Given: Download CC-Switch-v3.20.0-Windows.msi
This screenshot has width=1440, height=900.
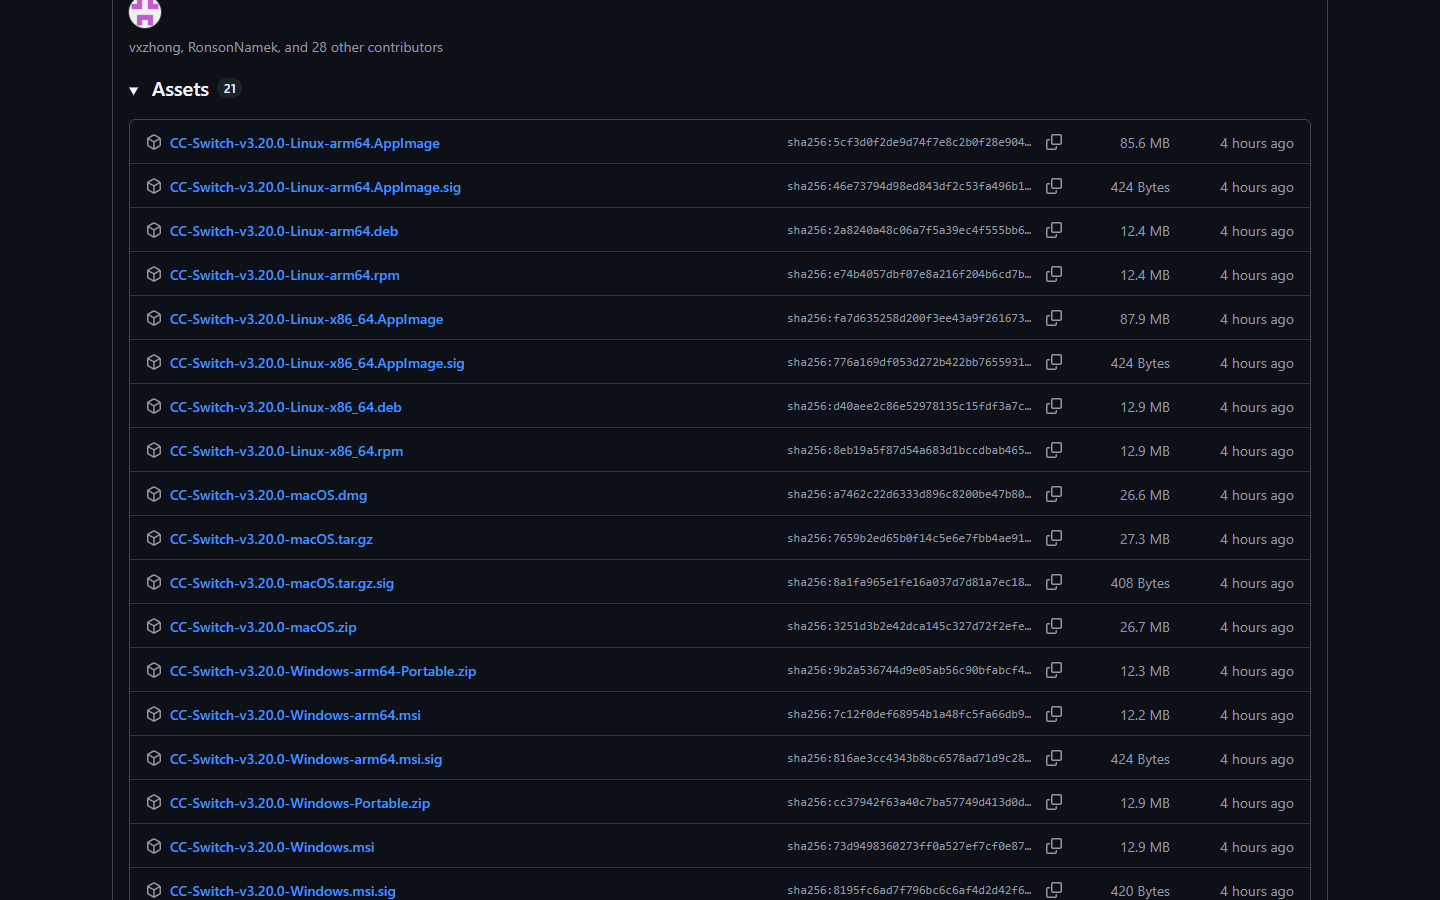Looking at the screenshot, I should [272, 847].
